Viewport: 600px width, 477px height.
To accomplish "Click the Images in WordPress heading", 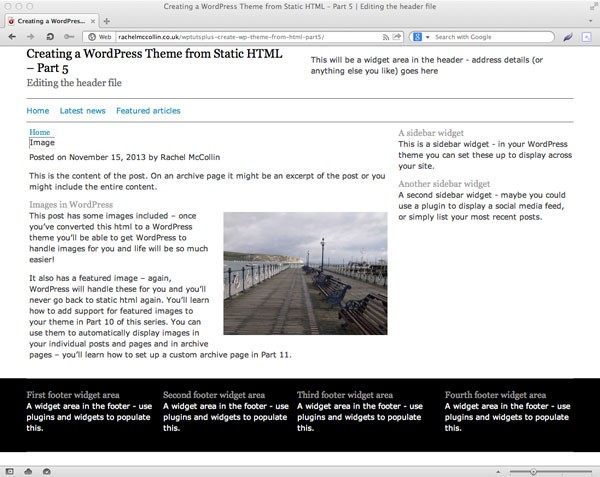I will [71, 205].
